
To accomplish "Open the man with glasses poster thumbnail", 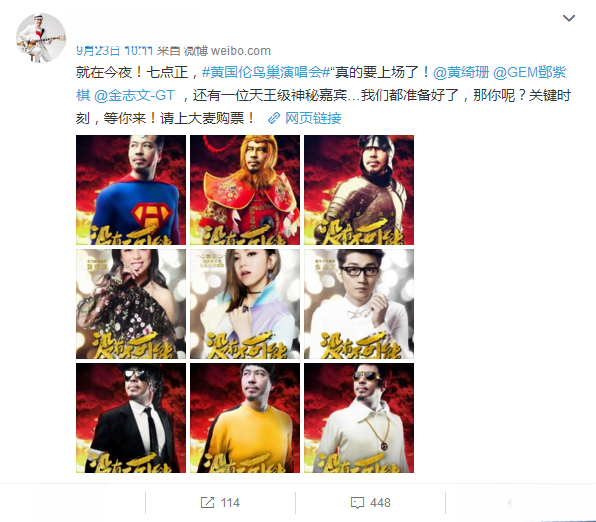I will click(359, 304).
